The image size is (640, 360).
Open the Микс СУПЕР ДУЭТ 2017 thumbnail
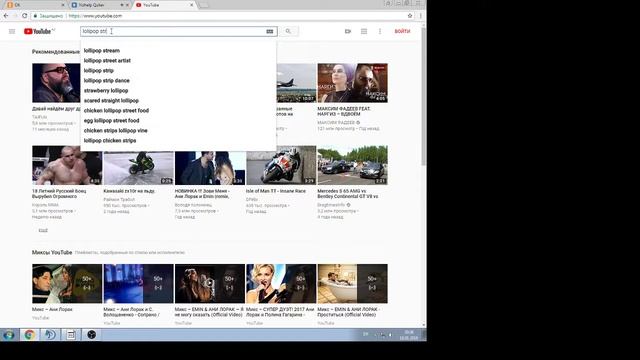pos(281,284)
